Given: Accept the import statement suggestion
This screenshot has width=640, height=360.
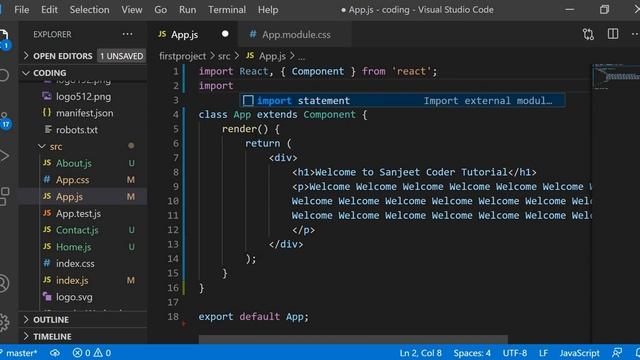Looking at the screenshot, I should click(402, 100).
